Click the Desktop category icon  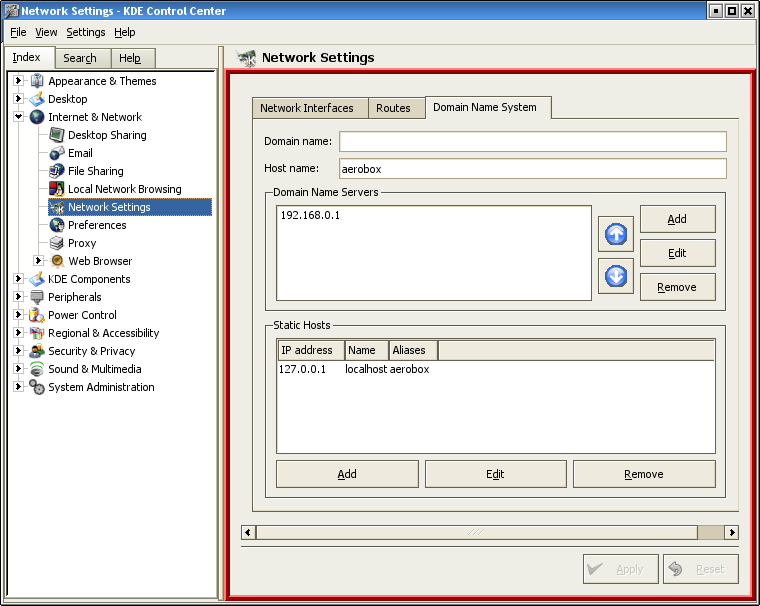click(x=37, y=99)
